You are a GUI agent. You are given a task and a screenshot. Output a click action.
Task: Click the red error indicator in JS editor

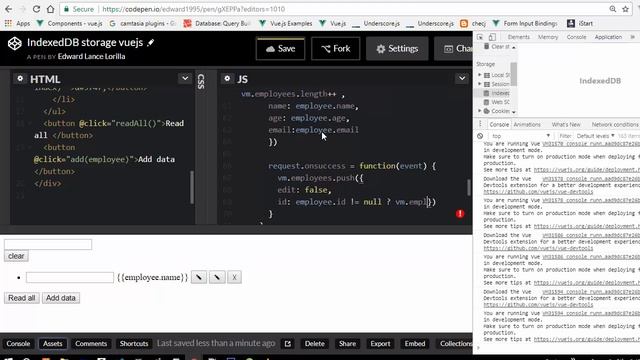[x=460, y=213]
